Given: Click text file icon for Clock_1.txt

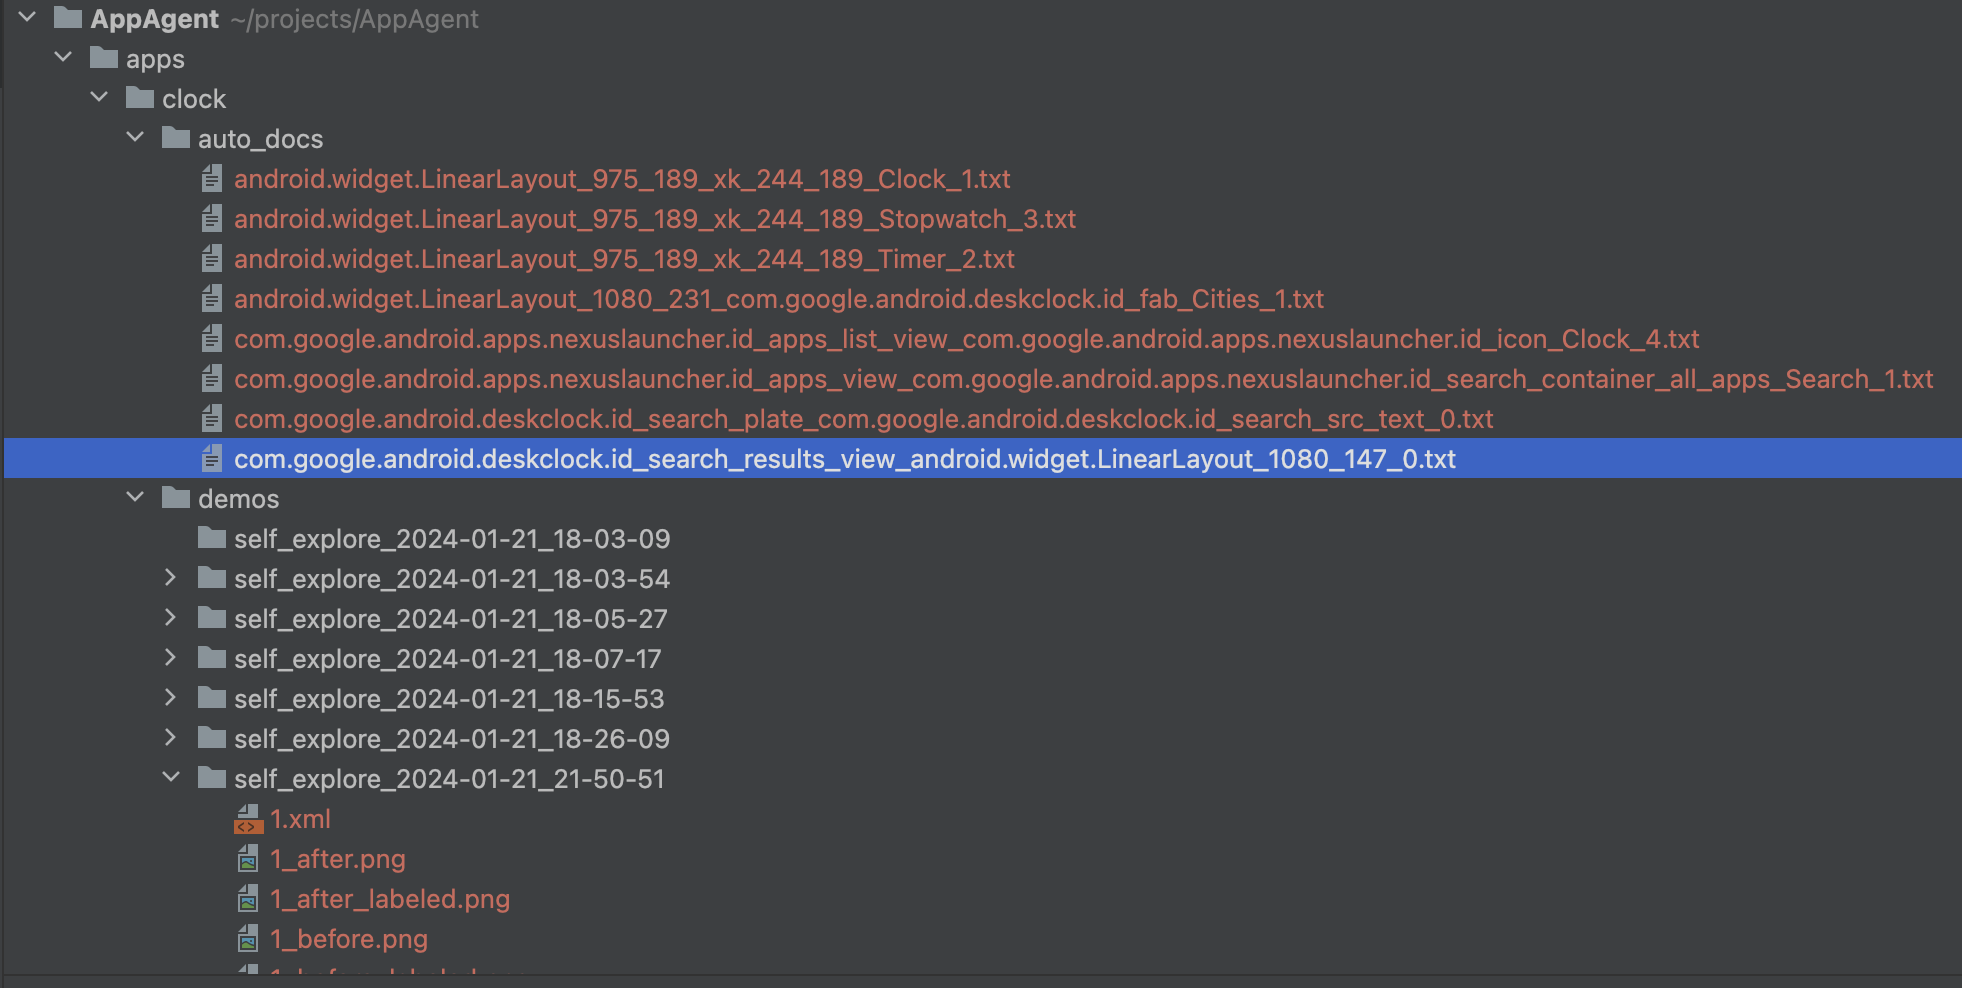Looking at the screenshot, I should pyautogui.click(x=212, y=178).
